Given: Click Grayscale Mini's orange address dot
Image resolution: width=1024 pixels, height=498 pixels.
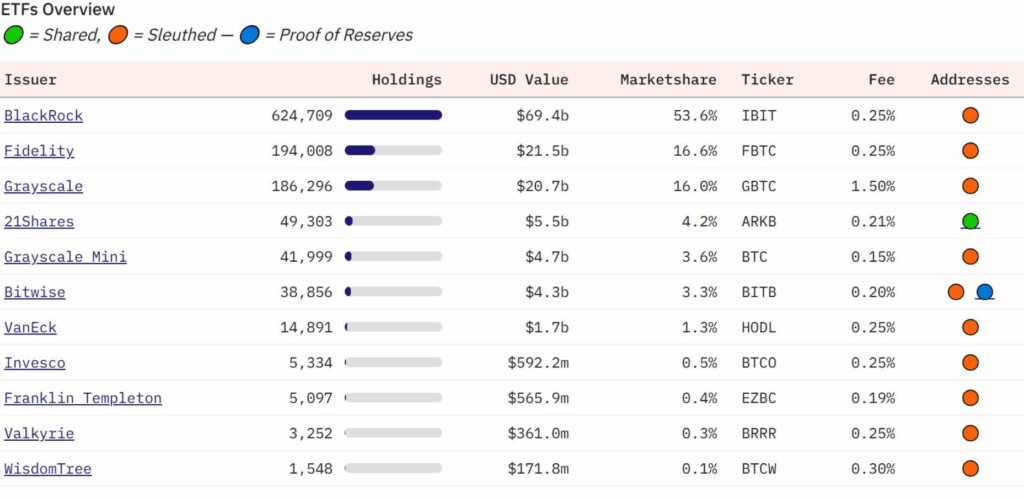Looking at the screenshot, I should [x=970, y=257].
